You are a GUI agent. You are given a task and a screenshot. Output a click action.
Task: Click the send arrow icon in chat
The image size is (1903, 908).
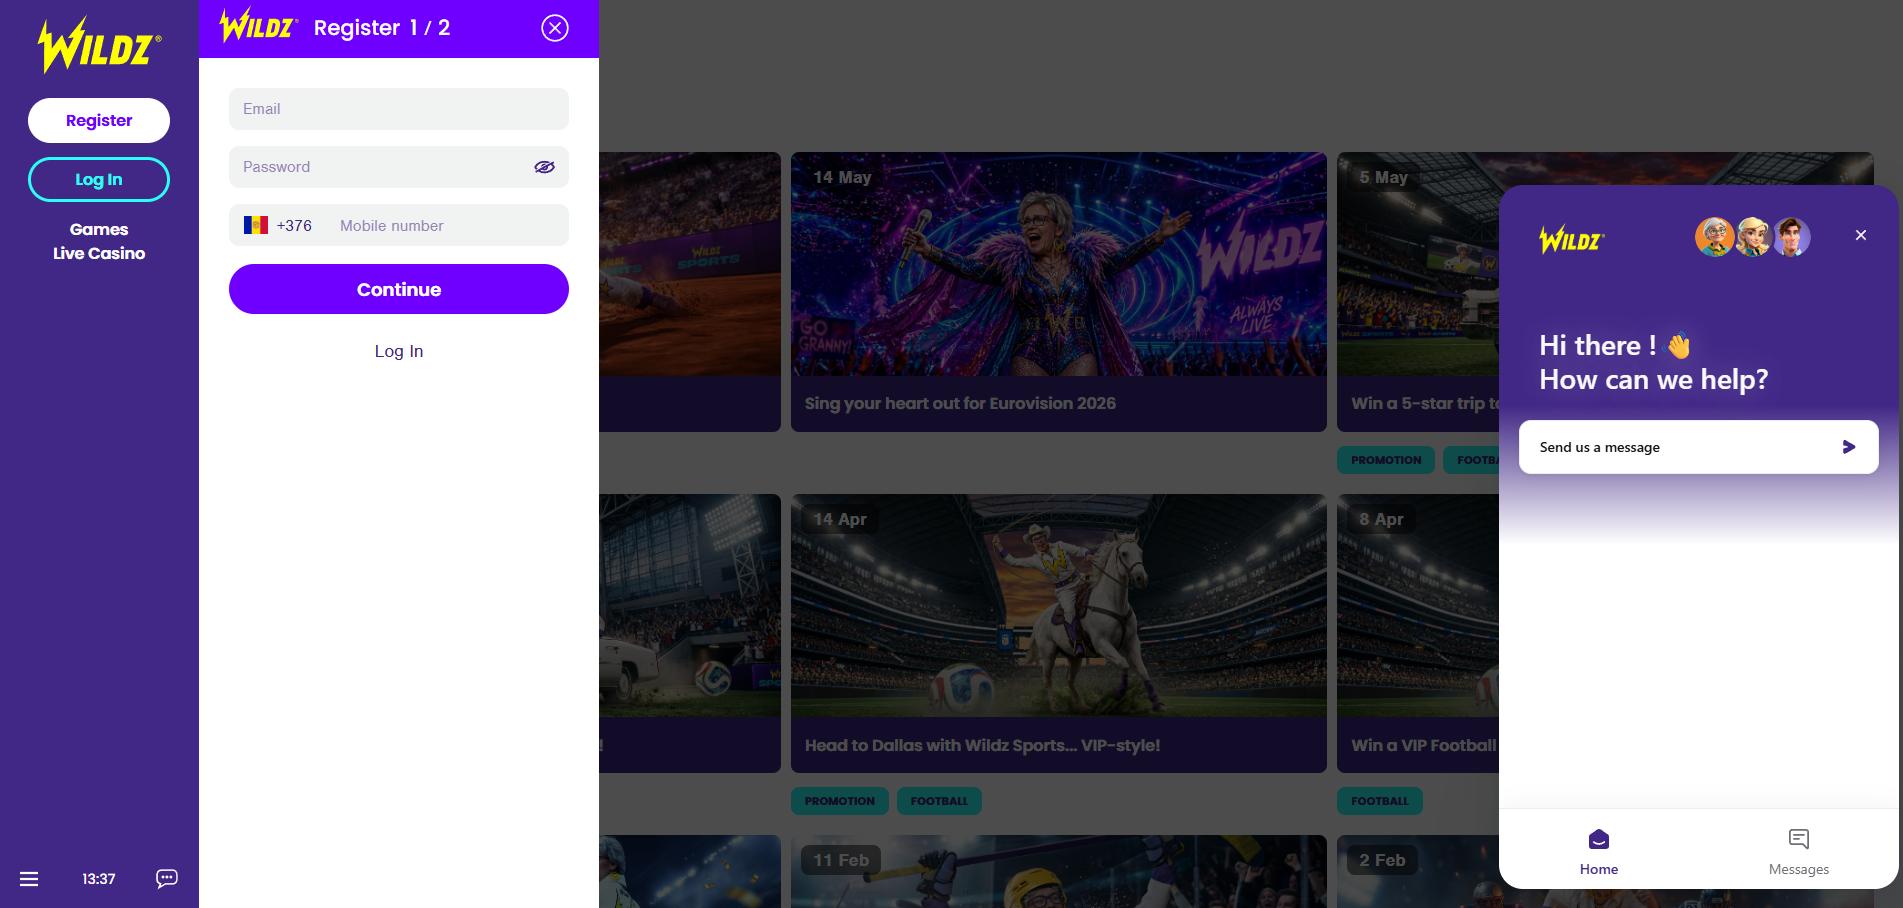1849,447
